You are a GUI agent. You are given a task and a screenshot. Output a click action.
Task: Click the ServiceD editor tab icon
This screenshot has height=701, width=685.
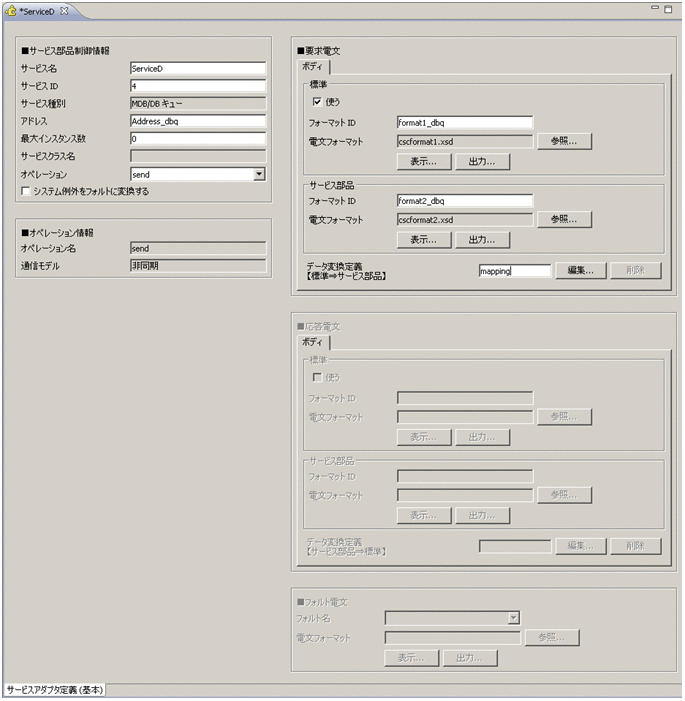click(x=11, y=9)
